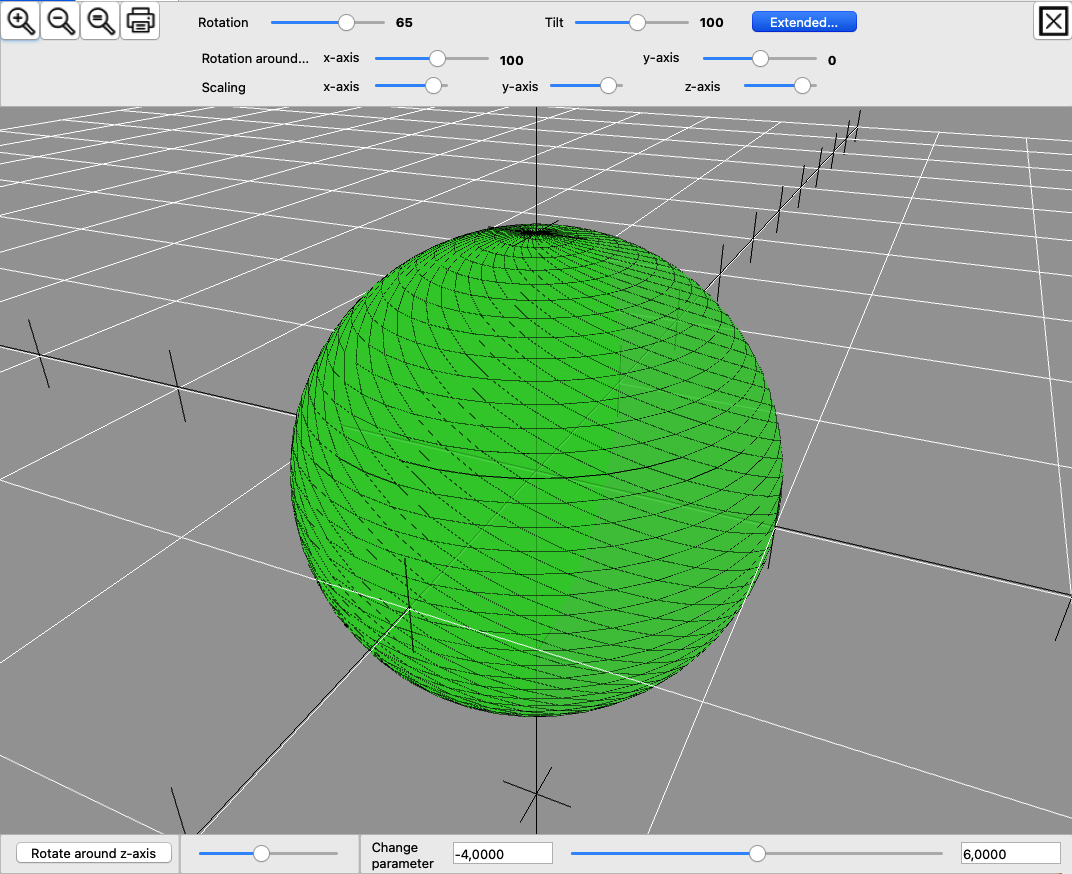Image resolution: width=1072 pixels, height=874 pixels.
Task: Print the 3D plot with the printer icon
Action: click(140, 20)
